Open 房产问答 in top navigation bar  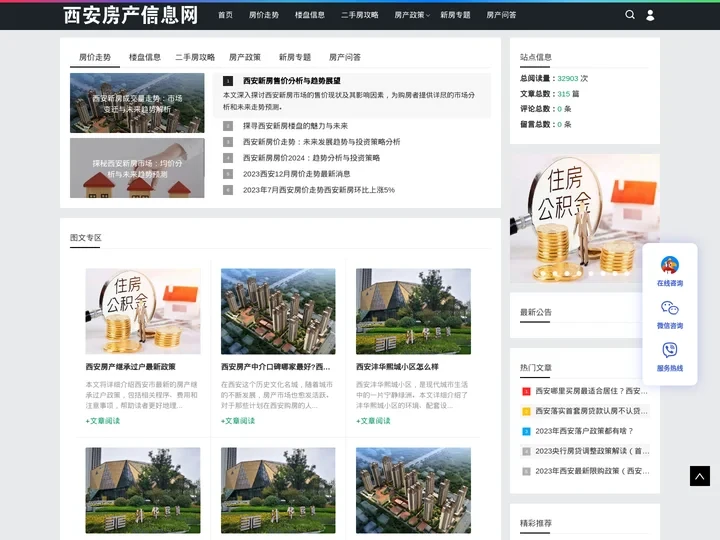pos(501,15)
